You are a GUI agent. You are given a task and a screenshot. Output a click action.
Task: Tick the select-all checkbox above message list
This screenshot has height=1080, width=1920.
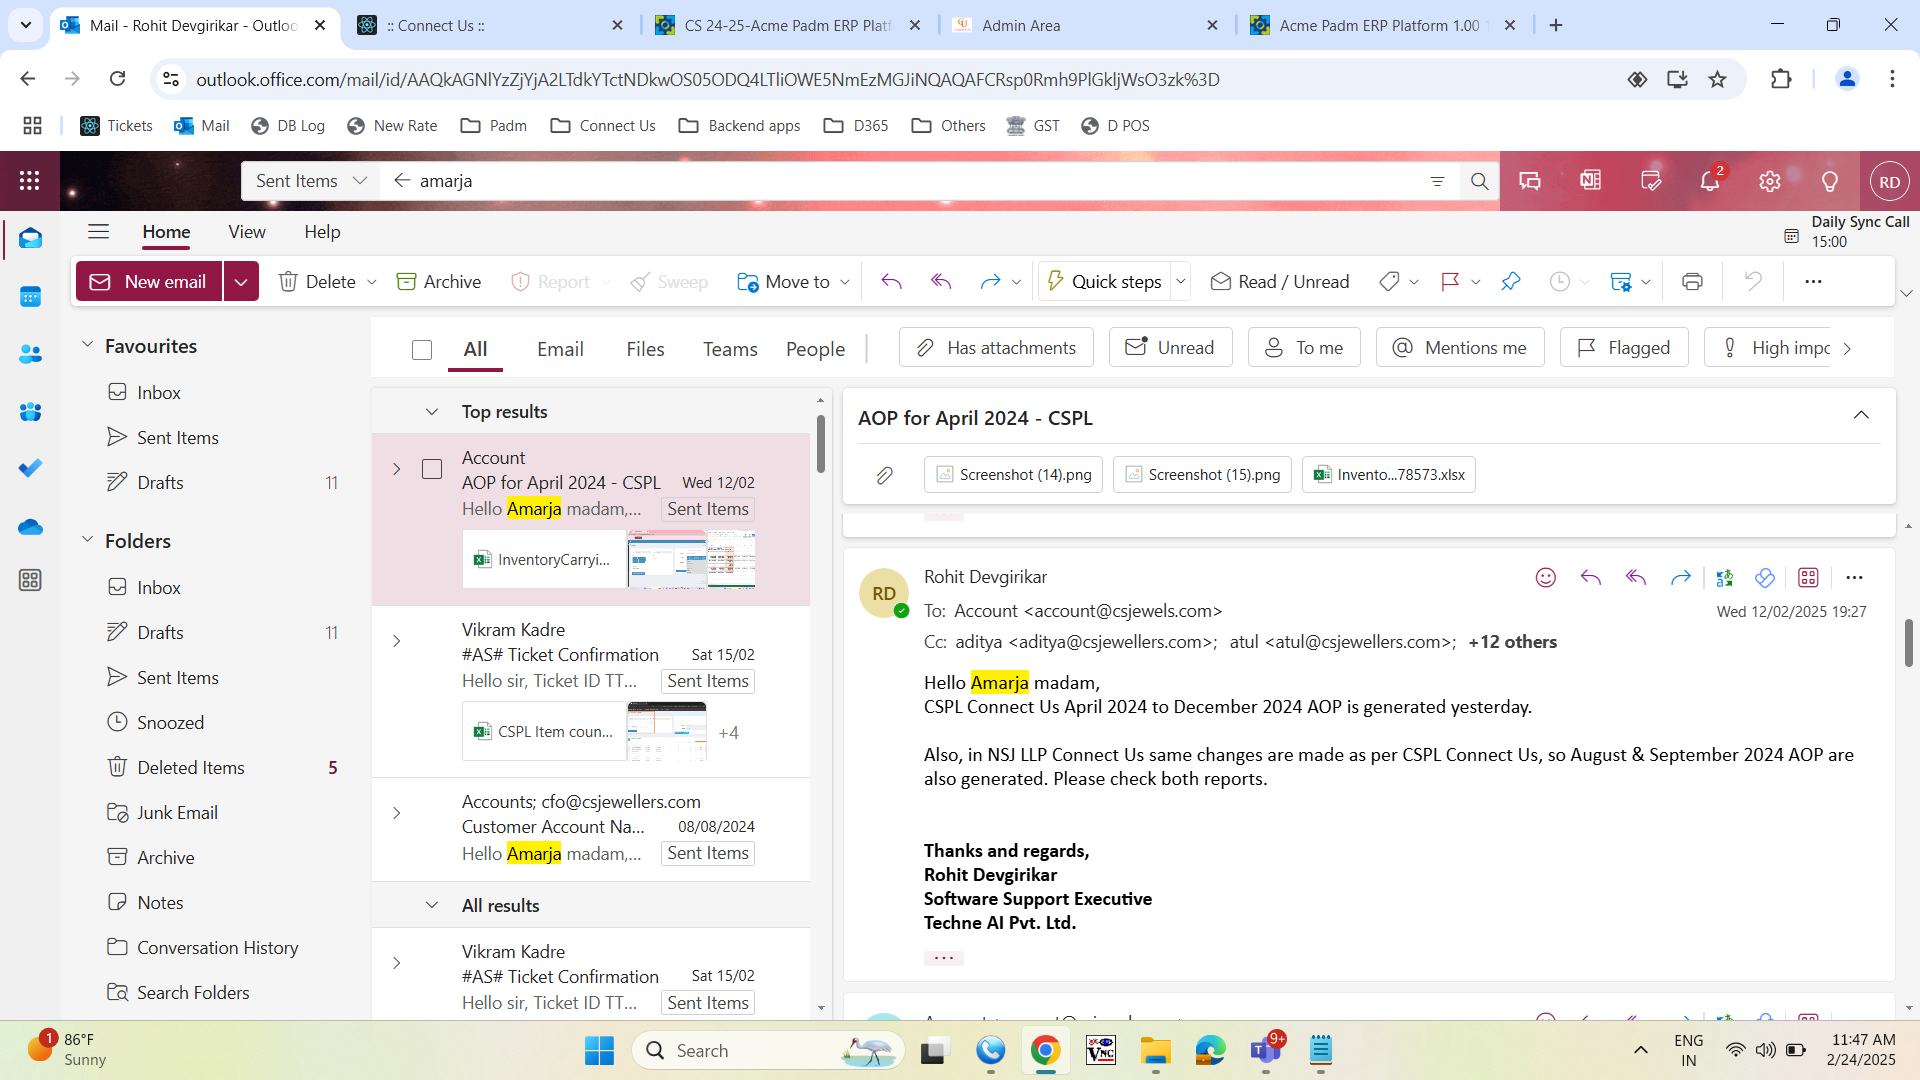click(x=422, y=349)
